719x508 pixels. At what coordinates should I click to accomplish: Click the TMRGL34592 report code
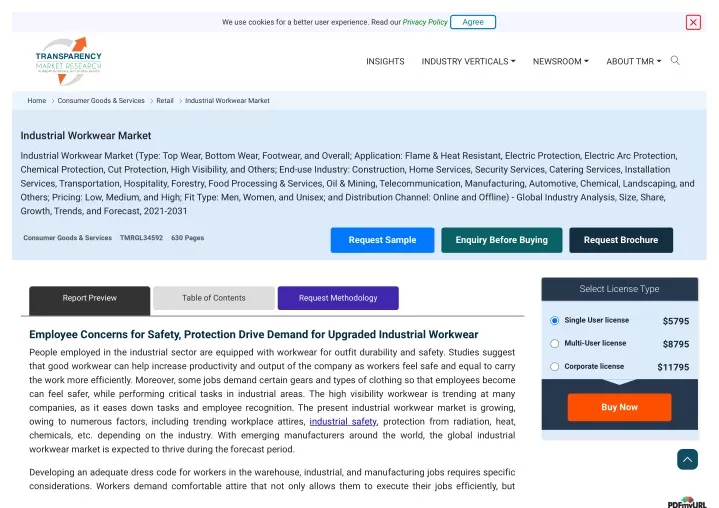pyautogui.click(x=141, y=237)
